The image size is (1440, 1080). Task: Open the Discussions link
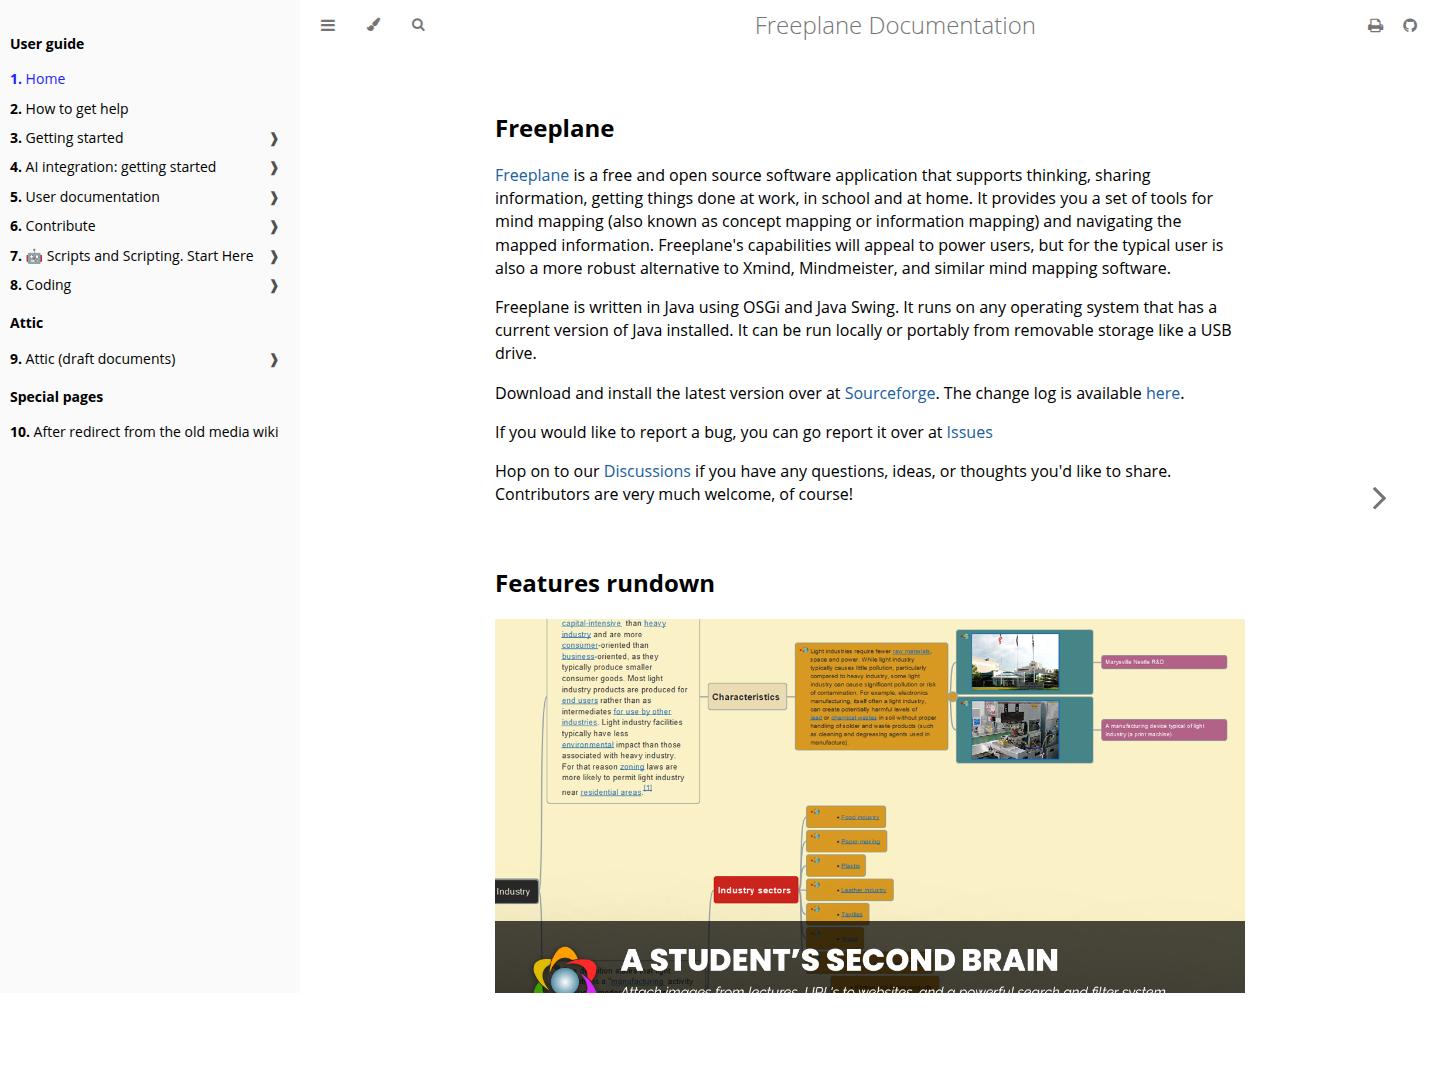647,471
